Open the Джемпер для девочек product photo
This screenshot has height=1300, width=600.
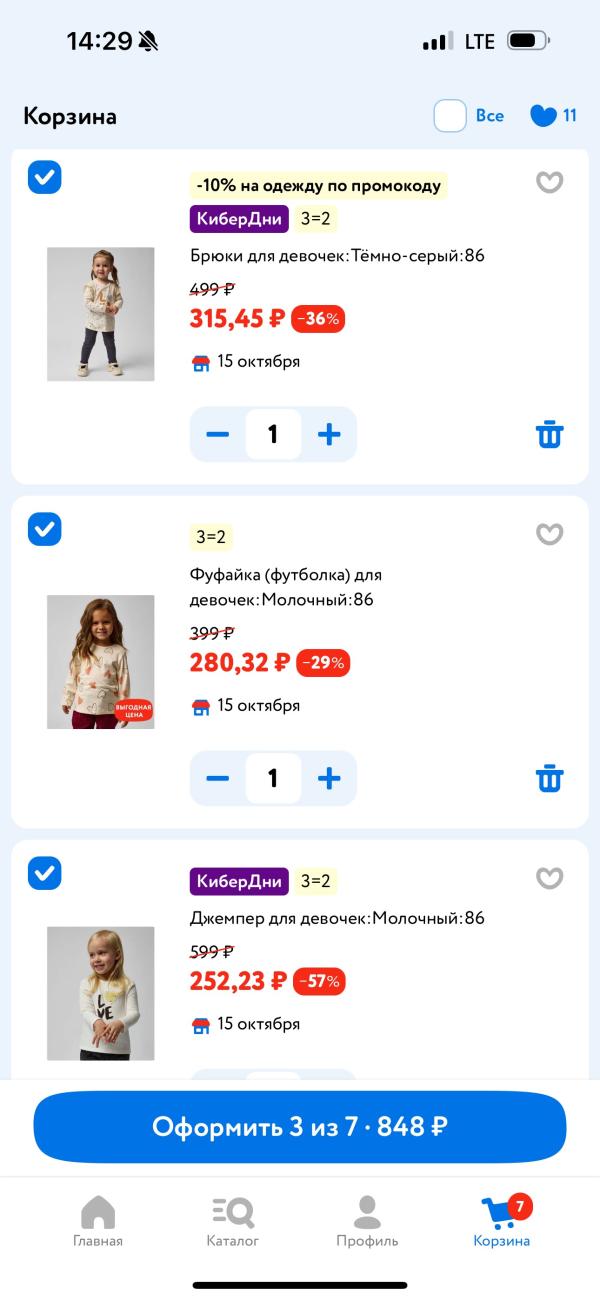pyautogui.click(x=101, y=993)
